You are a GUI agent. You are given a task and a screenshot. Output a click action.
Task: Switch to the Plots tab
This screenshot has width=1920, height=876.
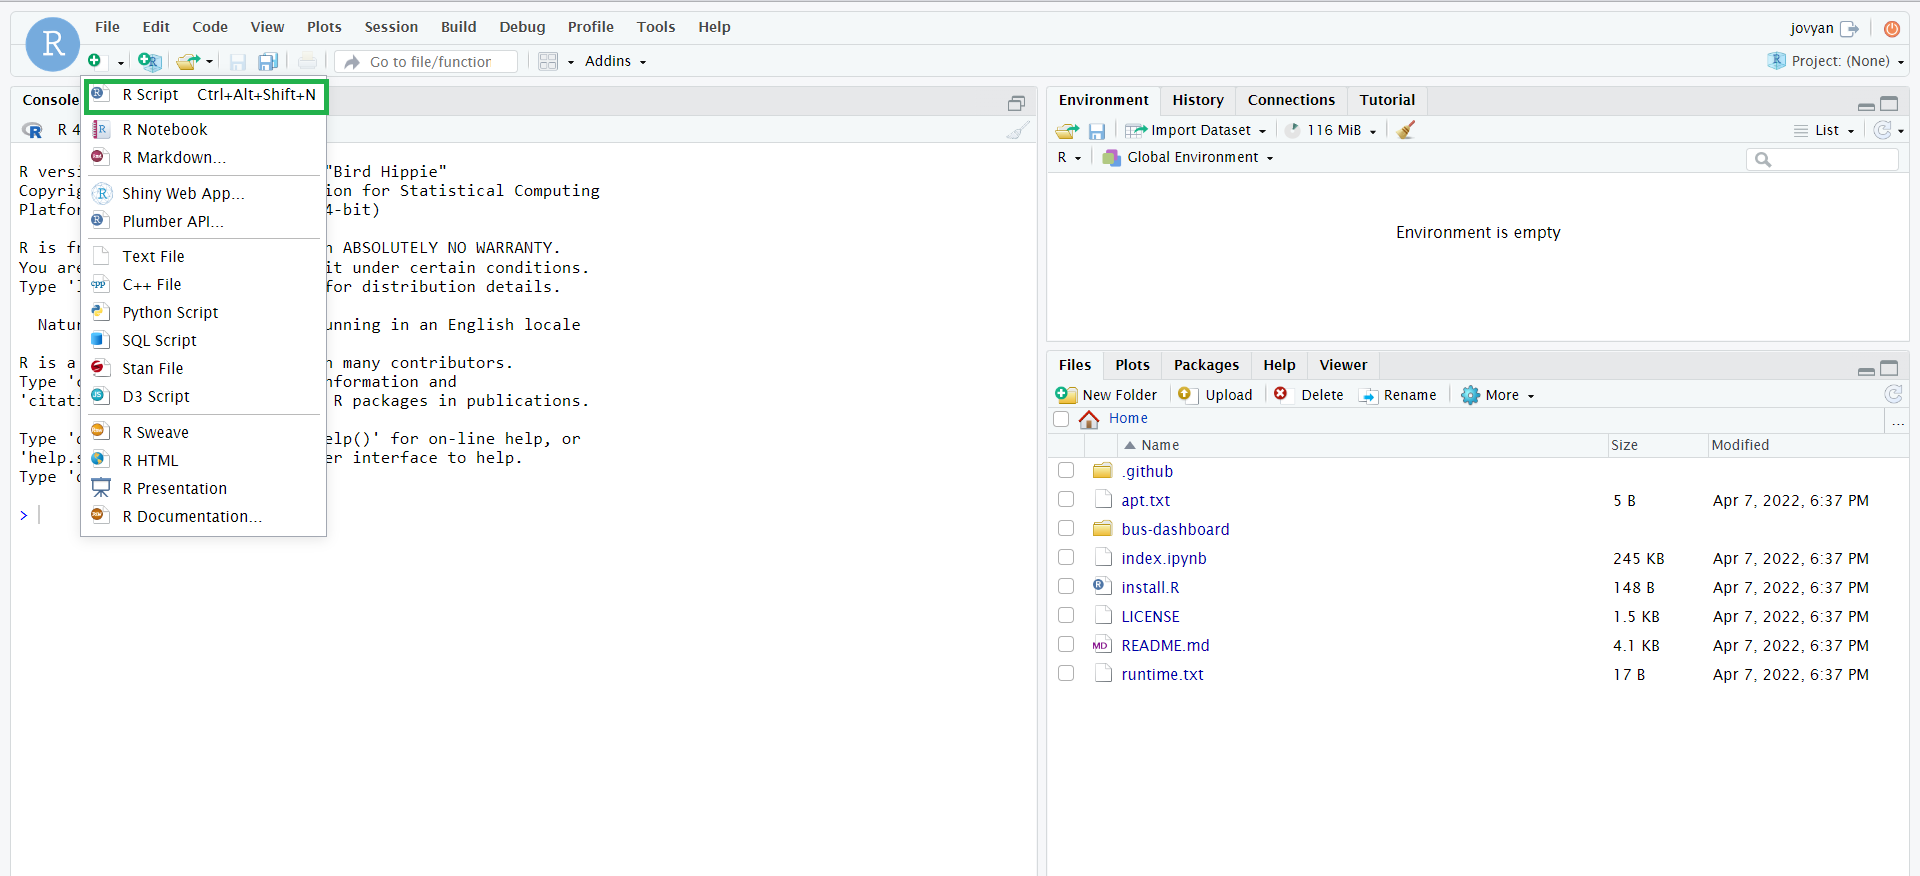click(x=1133, y=365)
